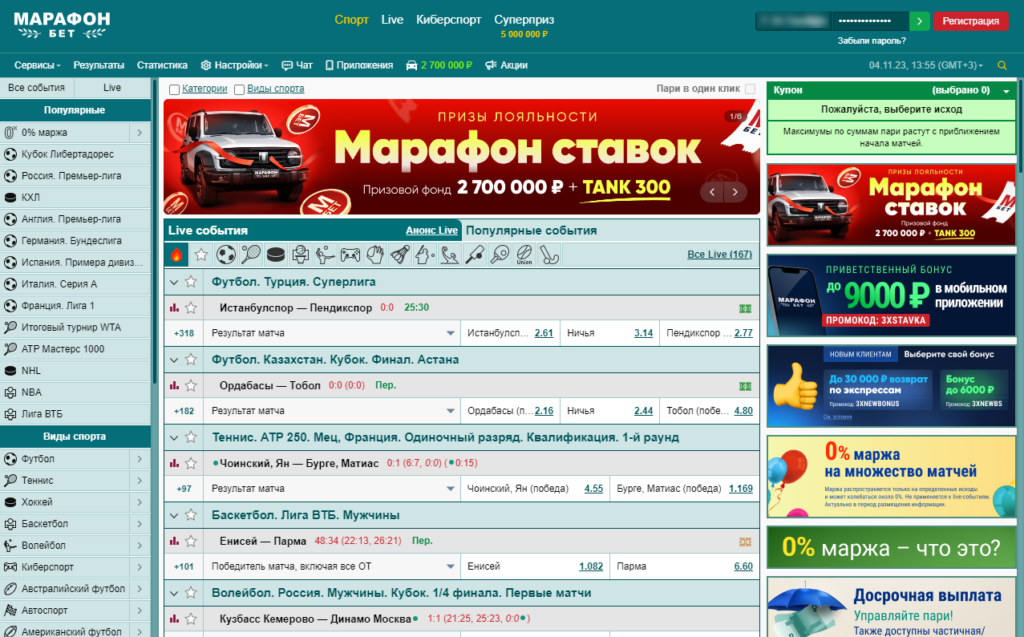Show next banner slide arrow

pyautogui.click(x=735, y=192)
